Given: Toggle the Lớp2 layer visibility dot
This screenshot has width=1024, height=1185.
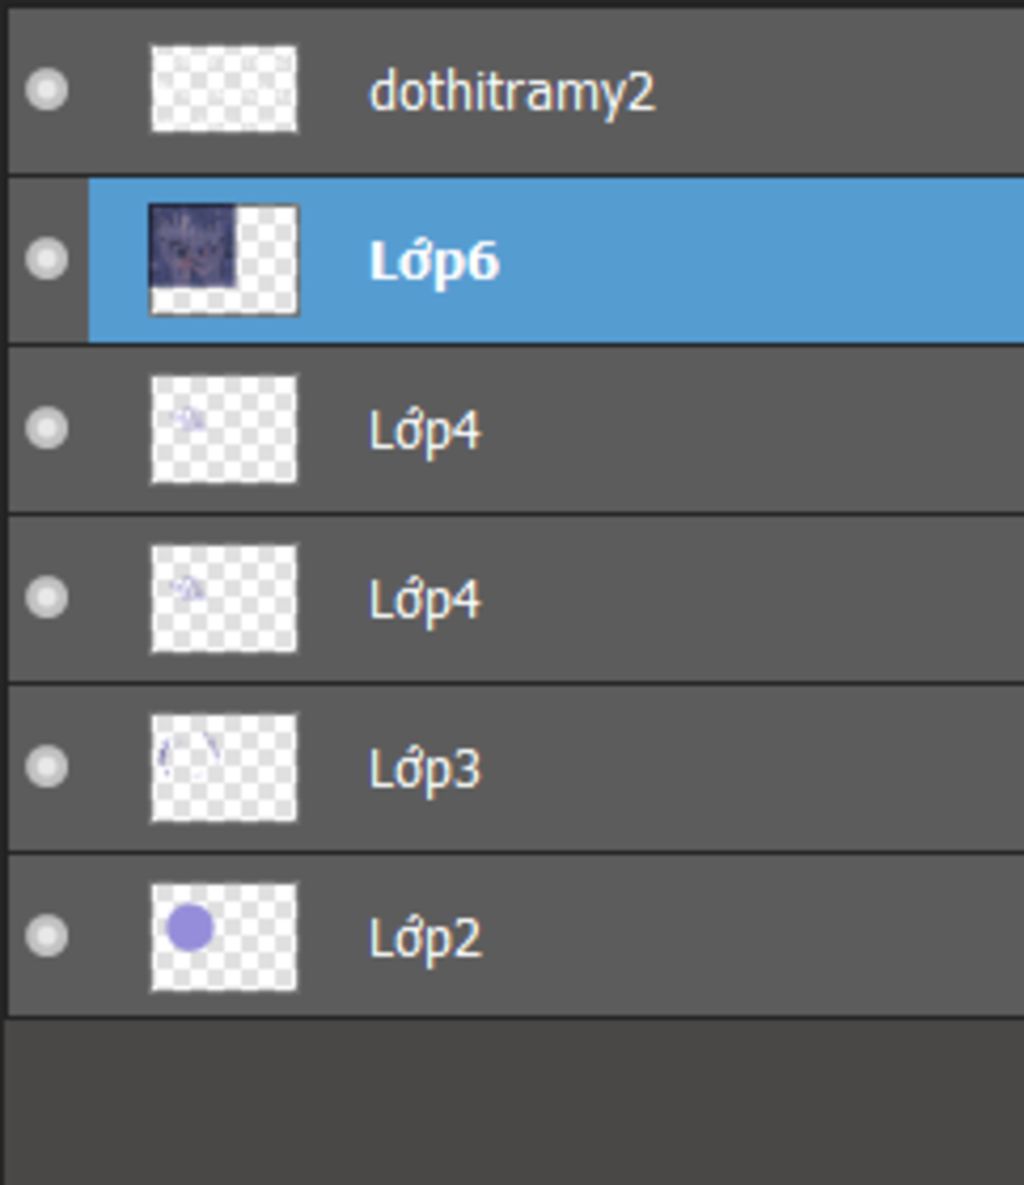Looking at the screenshot, I should 47,936.
